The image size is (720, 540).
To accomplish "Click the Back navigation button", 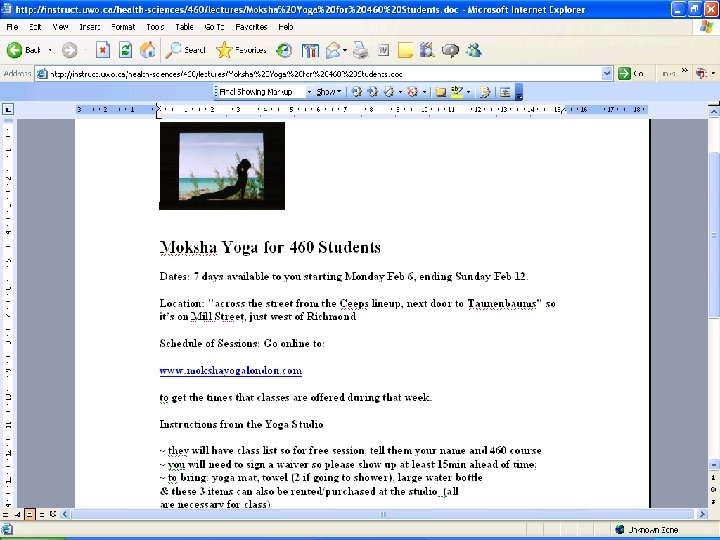I will pos(24,50).
